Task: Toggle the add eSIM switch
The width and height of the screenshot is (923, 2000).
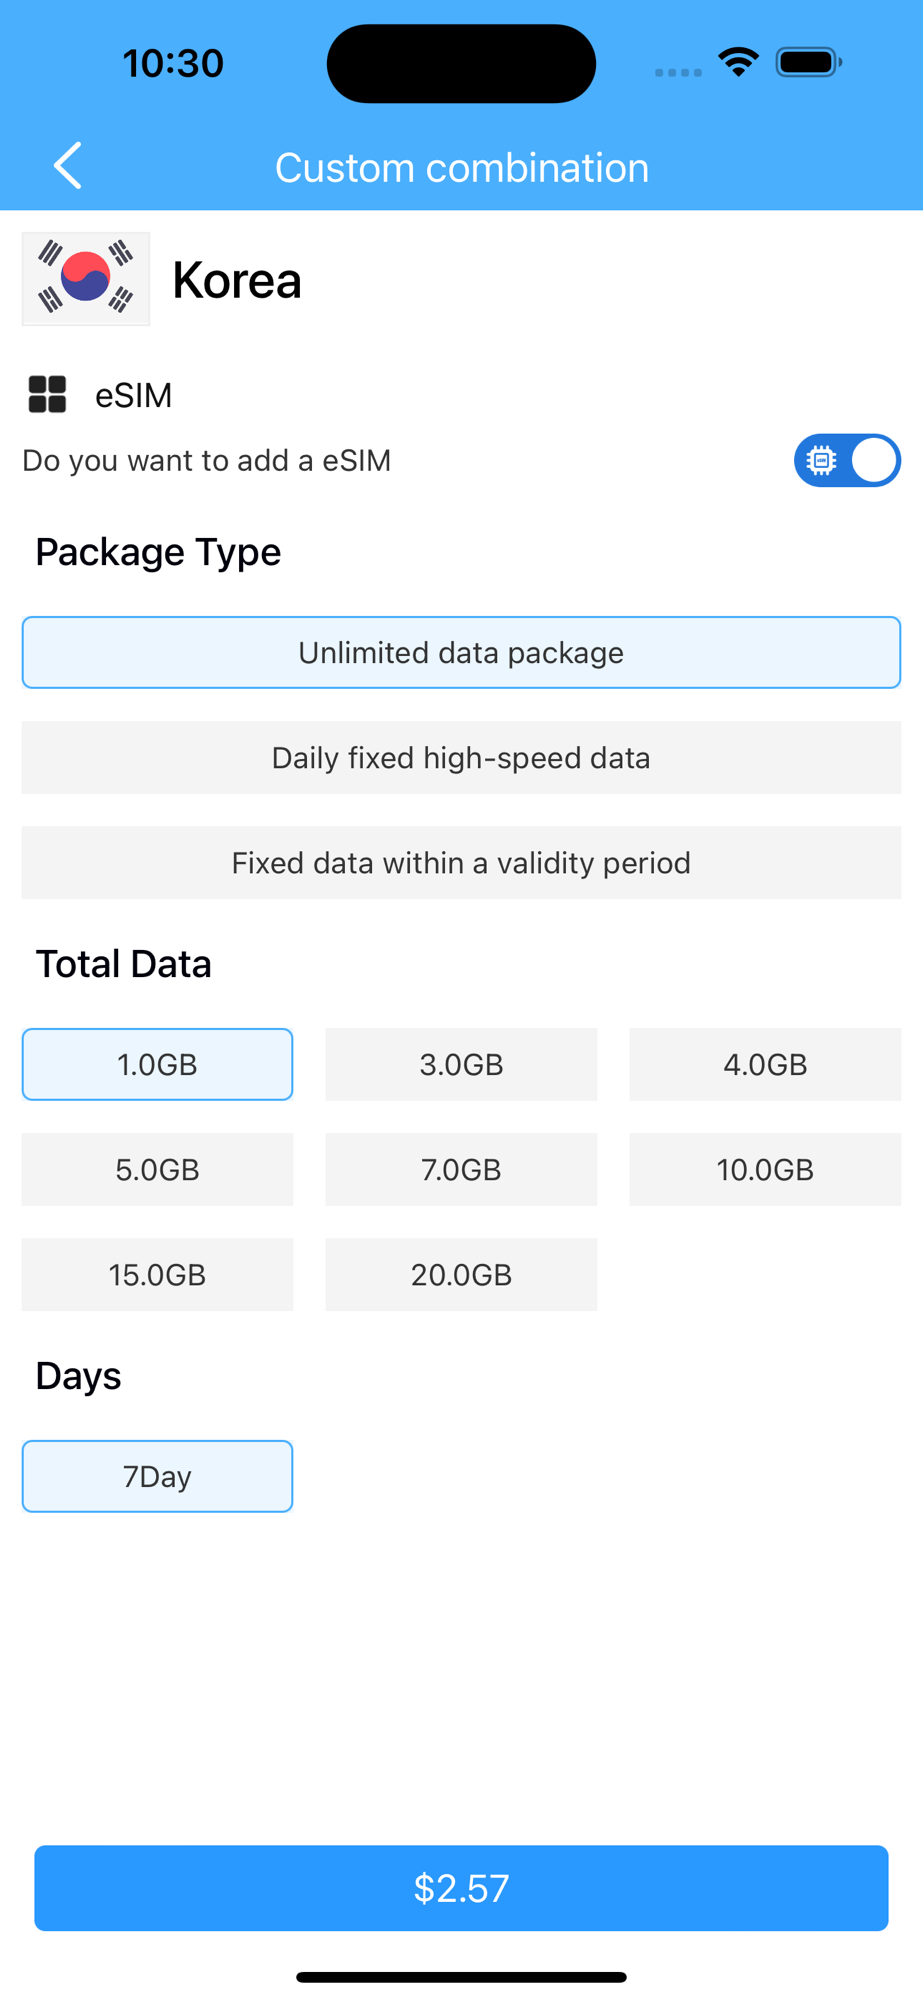Action: tap(847, 461)
